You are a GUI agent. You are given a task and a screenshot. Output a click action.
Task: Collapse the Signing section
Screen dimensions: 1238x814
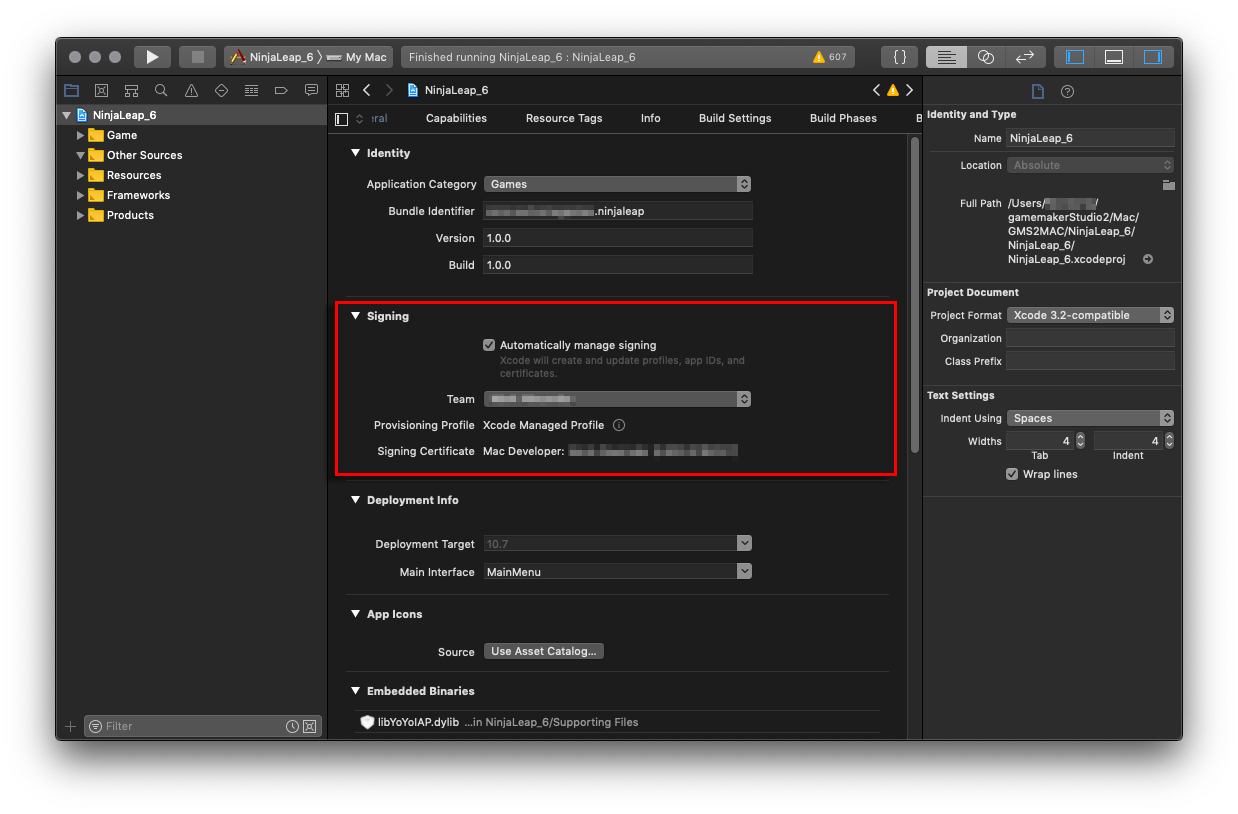355,316
